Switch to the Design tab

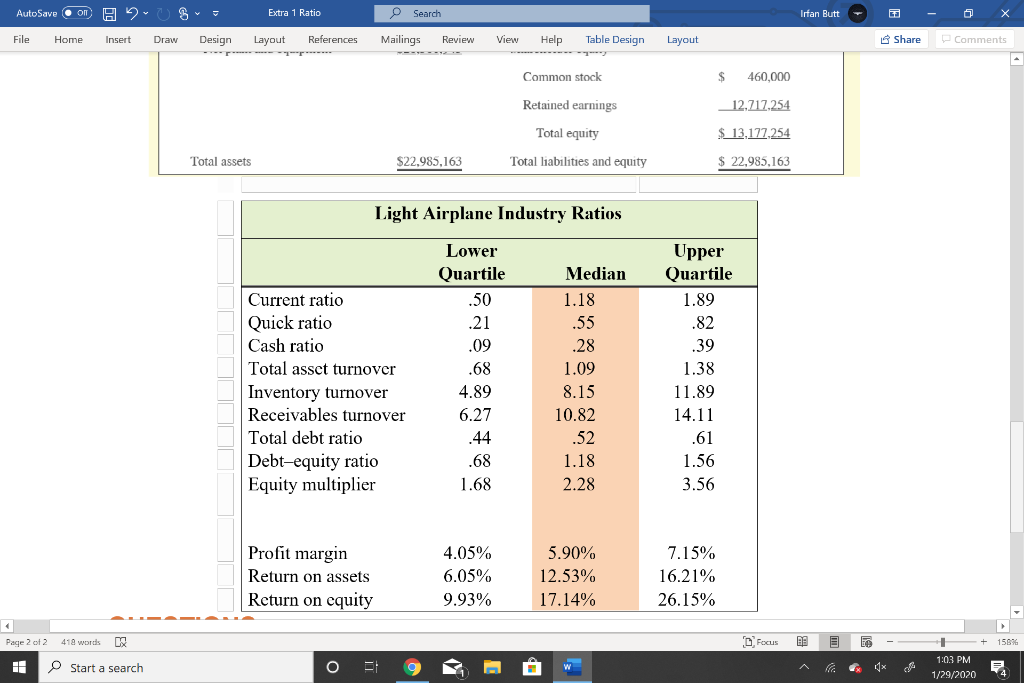pyautogui.click(x=216, y=39)
